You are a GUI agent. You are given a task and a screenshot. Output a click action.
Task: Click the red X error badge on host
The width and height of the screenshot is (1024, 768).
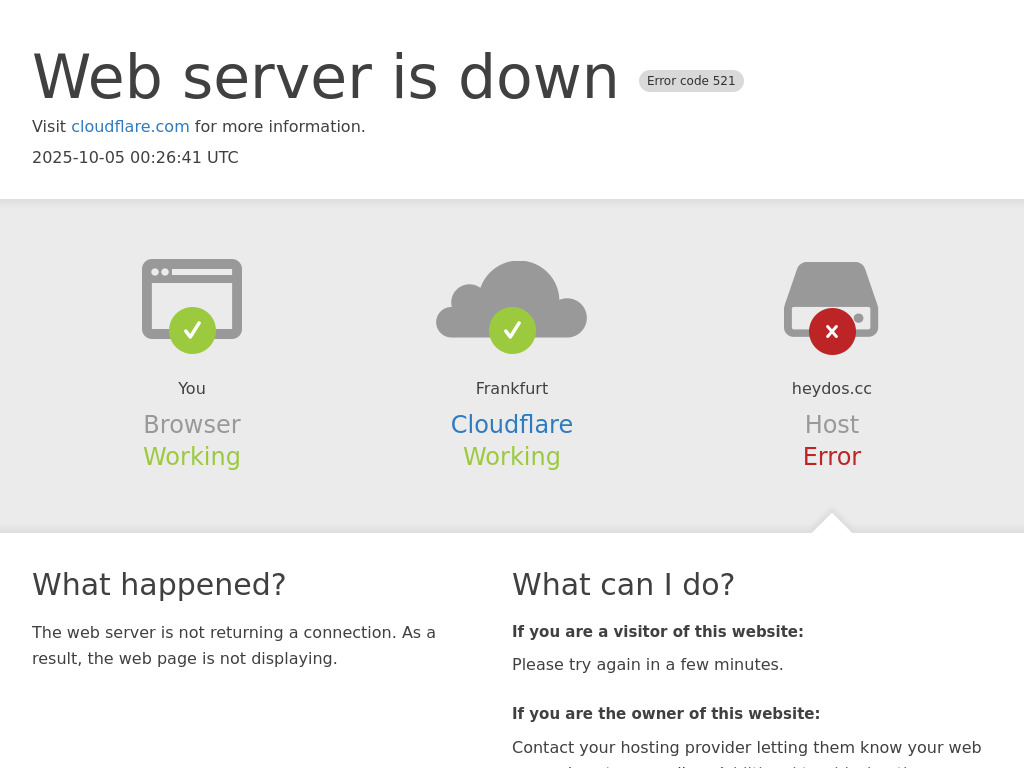[832, 331]
